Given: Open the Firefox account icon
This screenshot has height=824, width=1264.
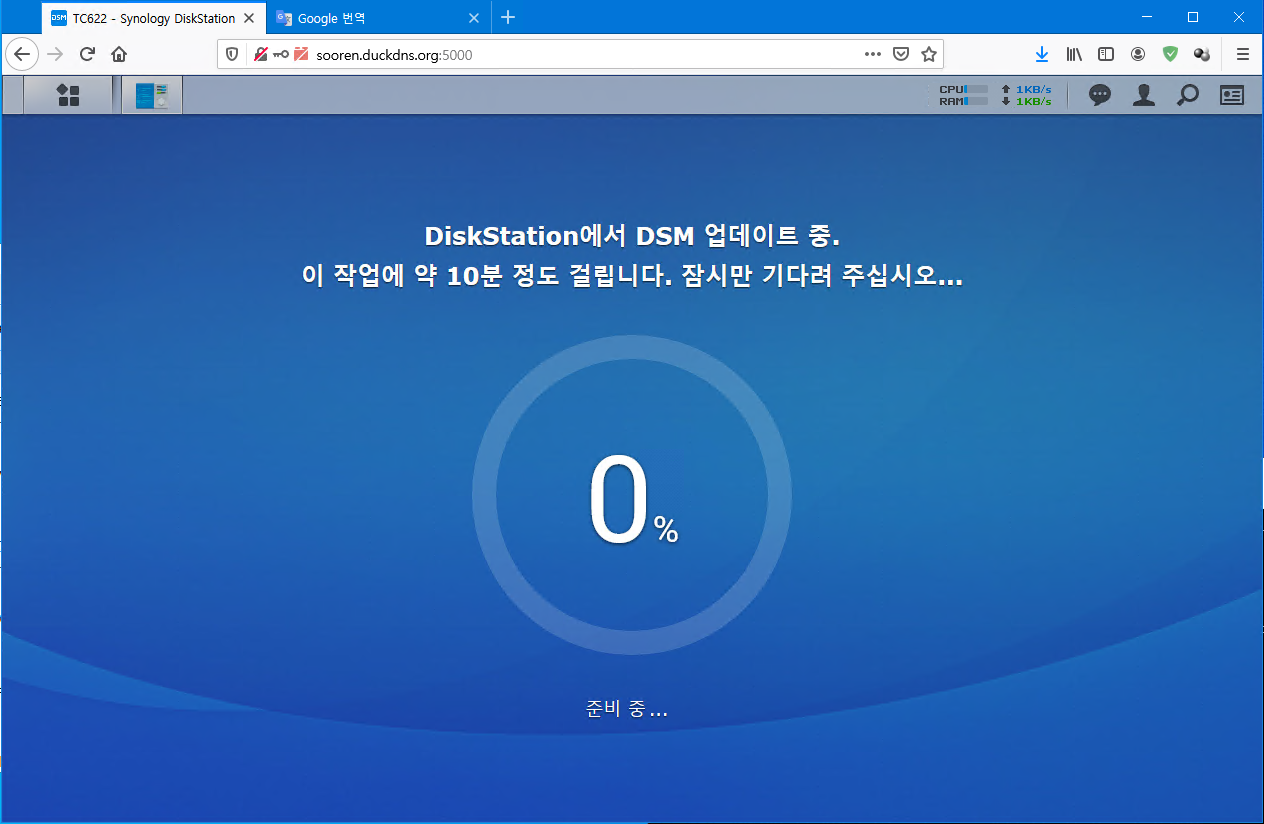Looking at the screenshot, I should coord(1138,54).
